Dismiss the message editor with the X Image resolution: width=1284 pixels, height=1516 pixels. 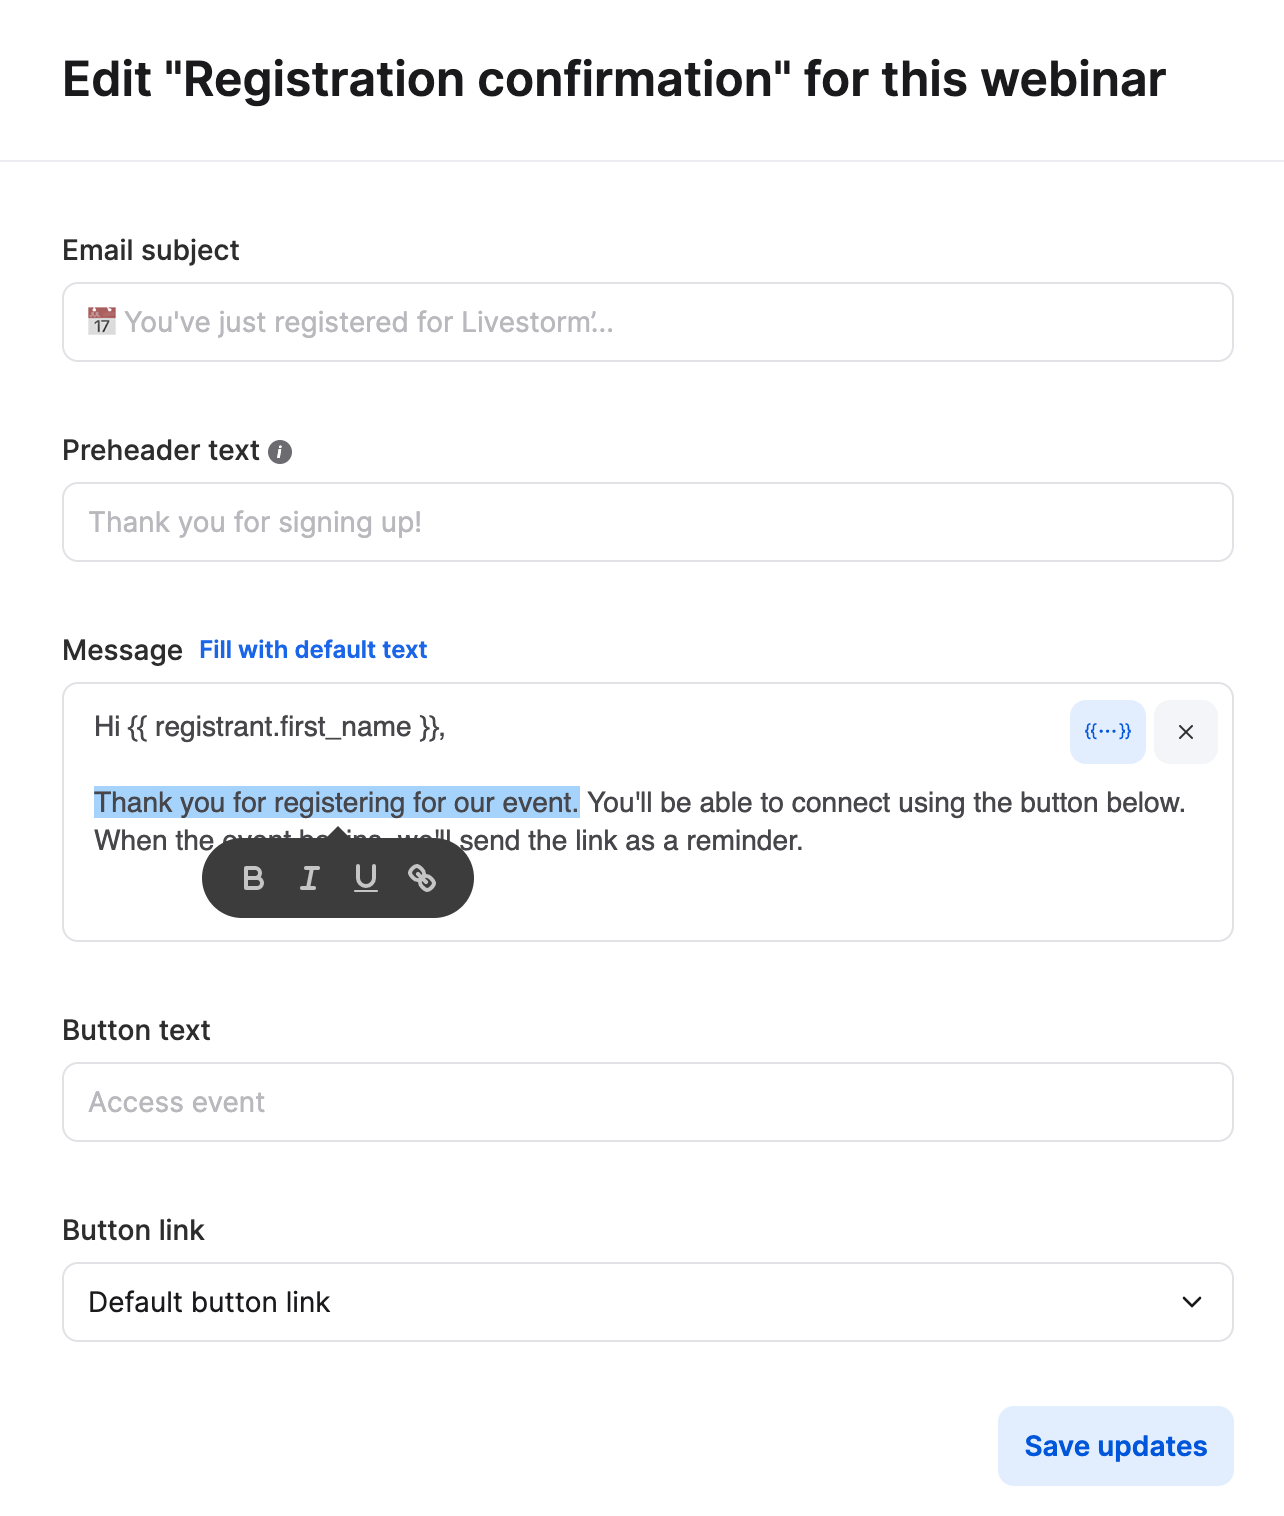[1185, 732]
